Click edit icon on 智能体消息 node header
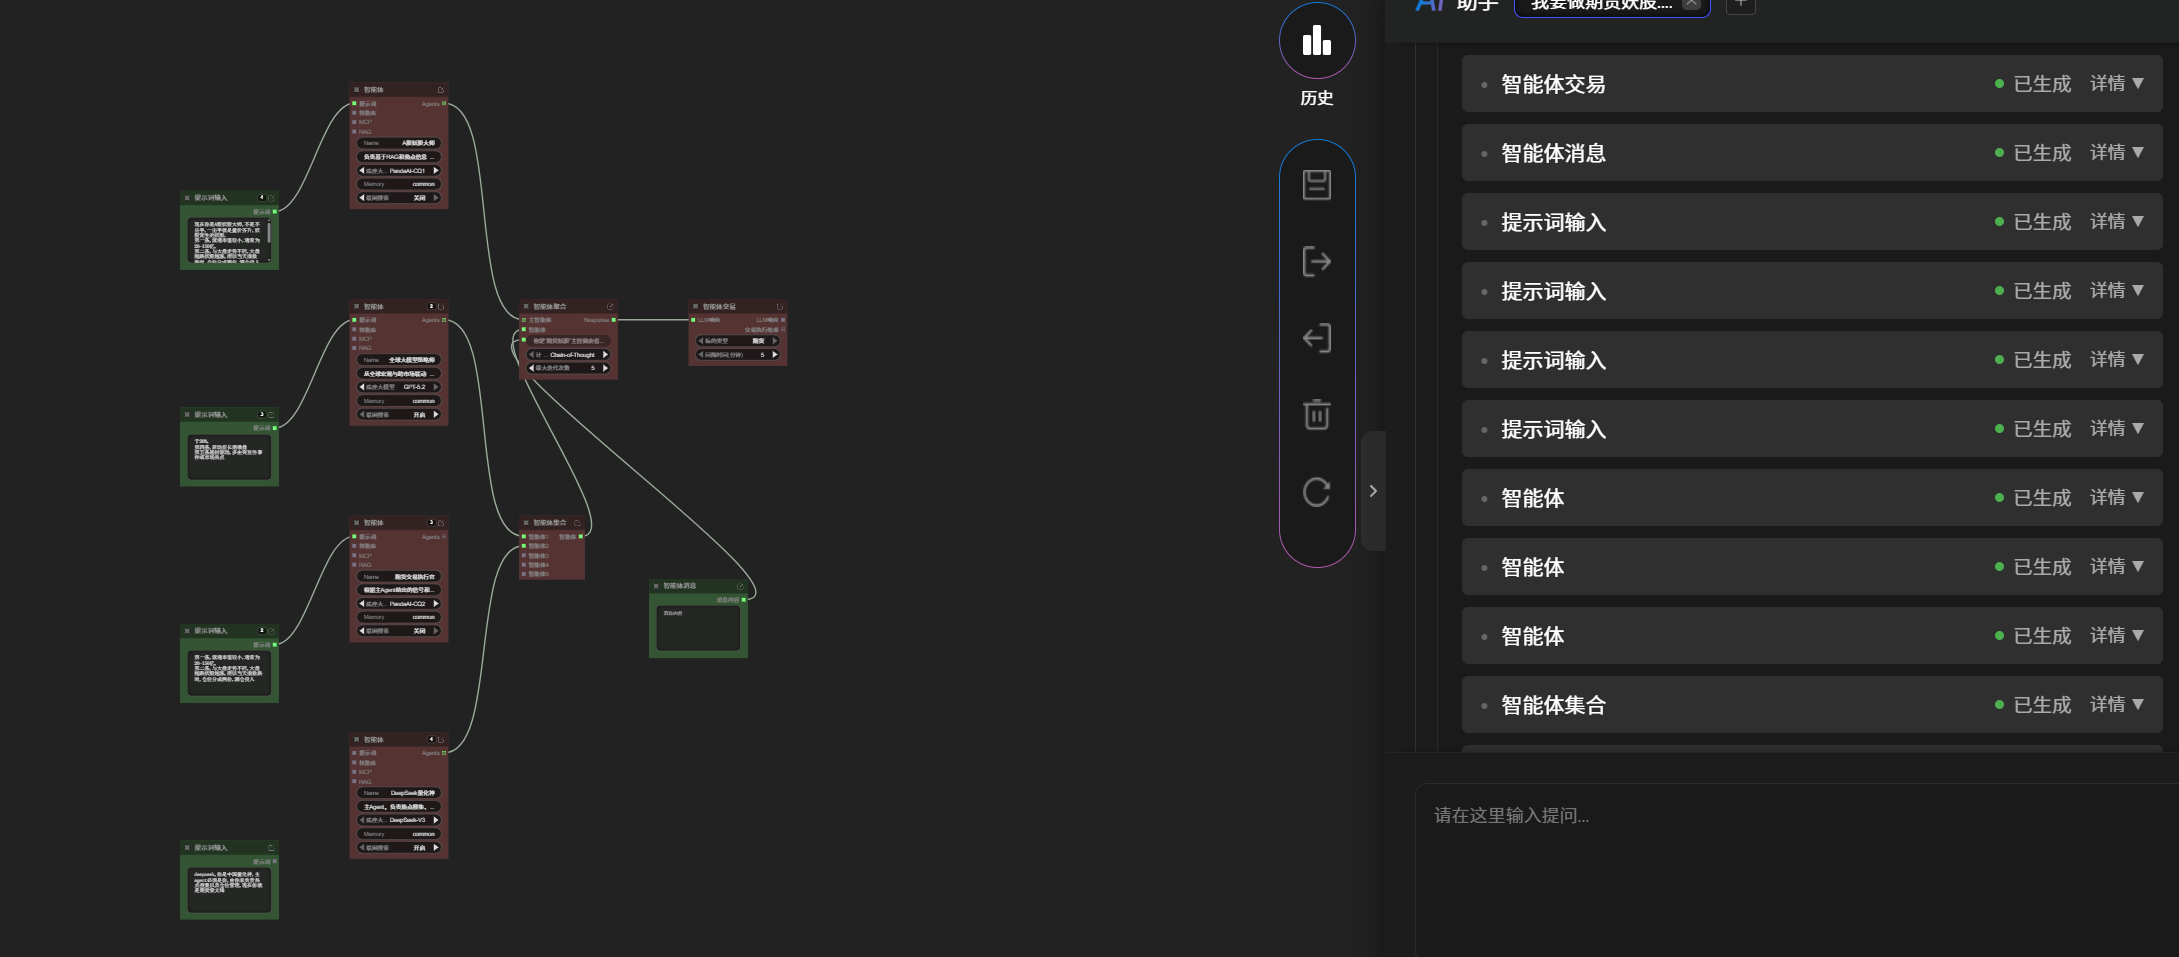 tap(740, 586)
